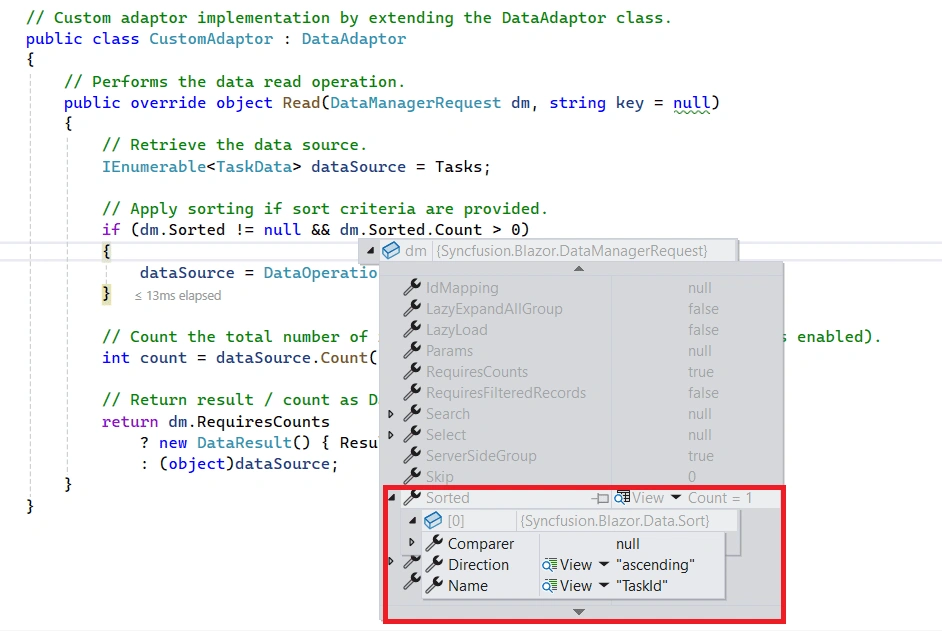Expand the Comparer property node
Screen dimensions: 942x631
412,542
